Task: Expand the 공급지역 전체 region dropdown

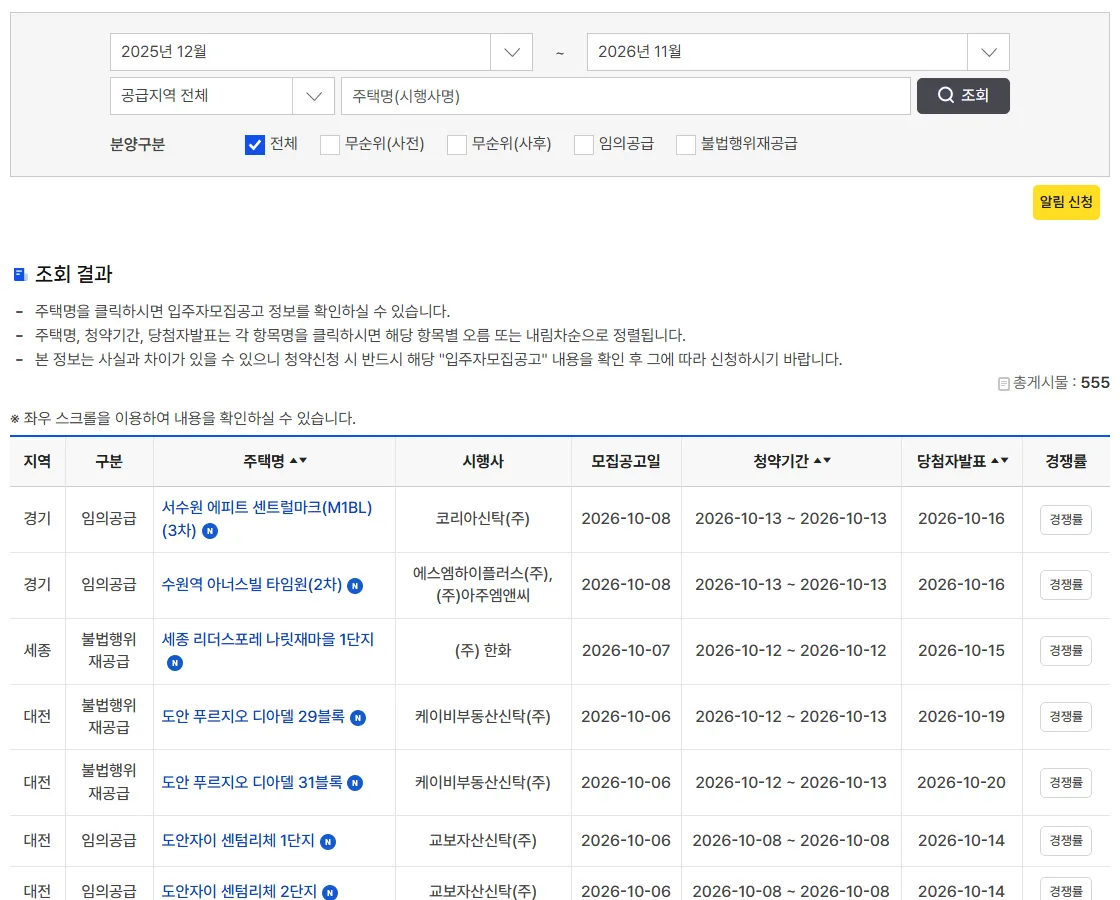Action: [222, 96]
